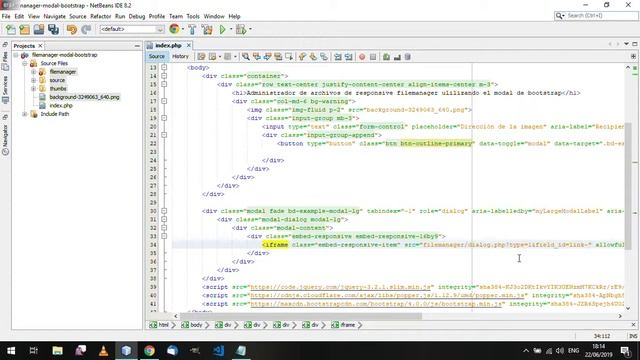Click editor Find Selection magnifier icon
The width and height of the screenshot is (640, 360).
point(246,57)
